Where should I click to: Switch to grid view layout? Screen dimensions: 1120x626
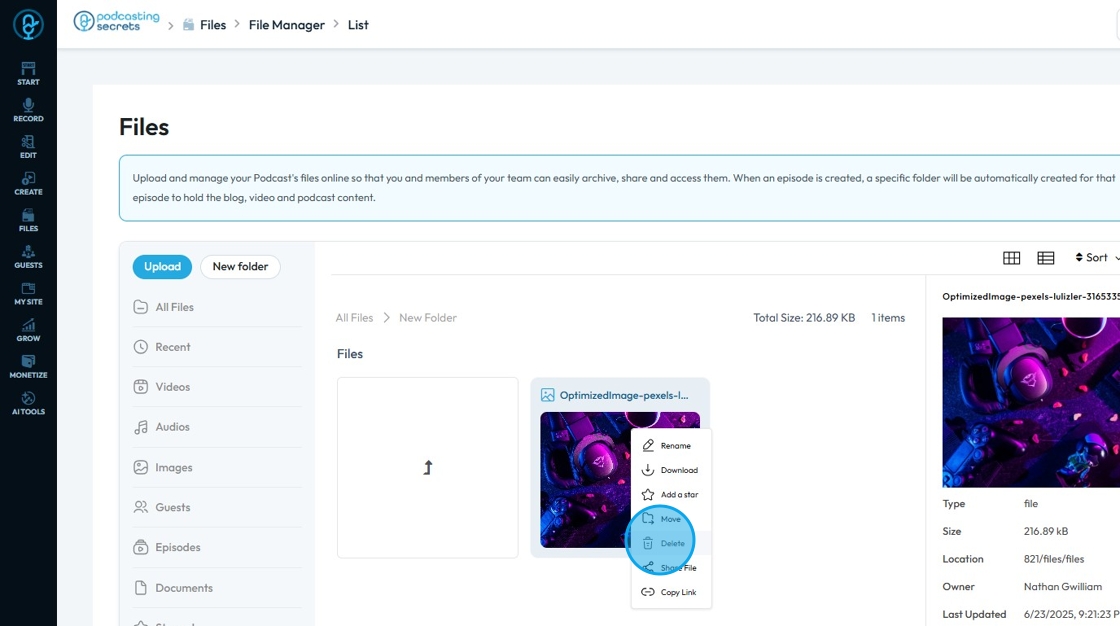coord(1011,258)
